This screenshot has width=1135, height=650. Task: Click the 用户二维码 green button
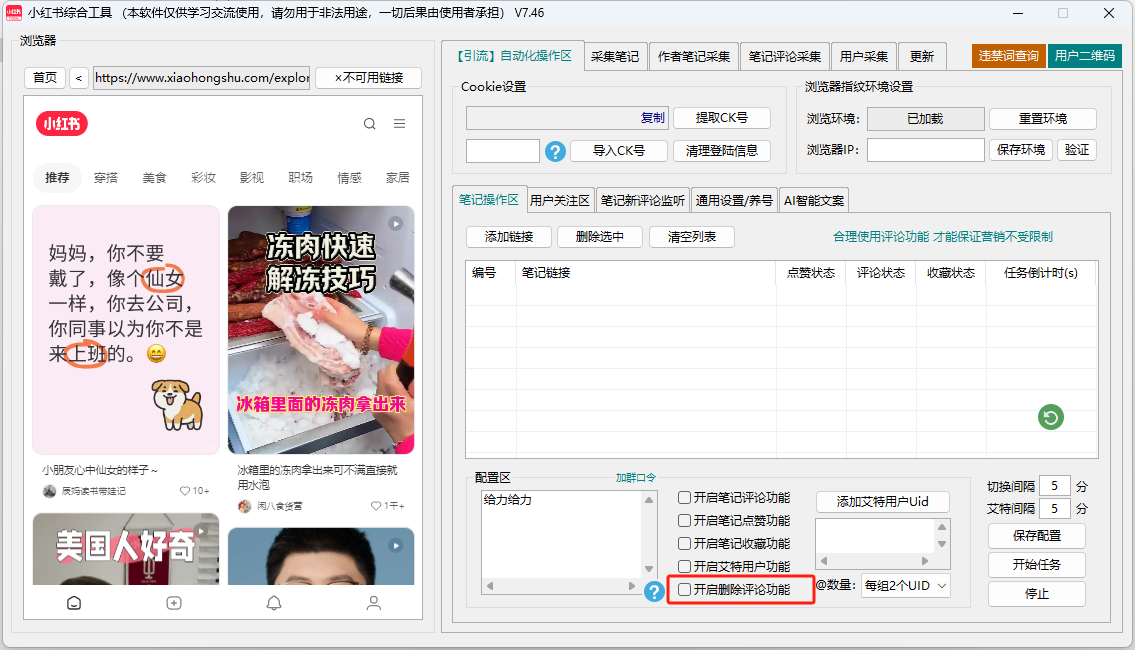[1084, 56]
